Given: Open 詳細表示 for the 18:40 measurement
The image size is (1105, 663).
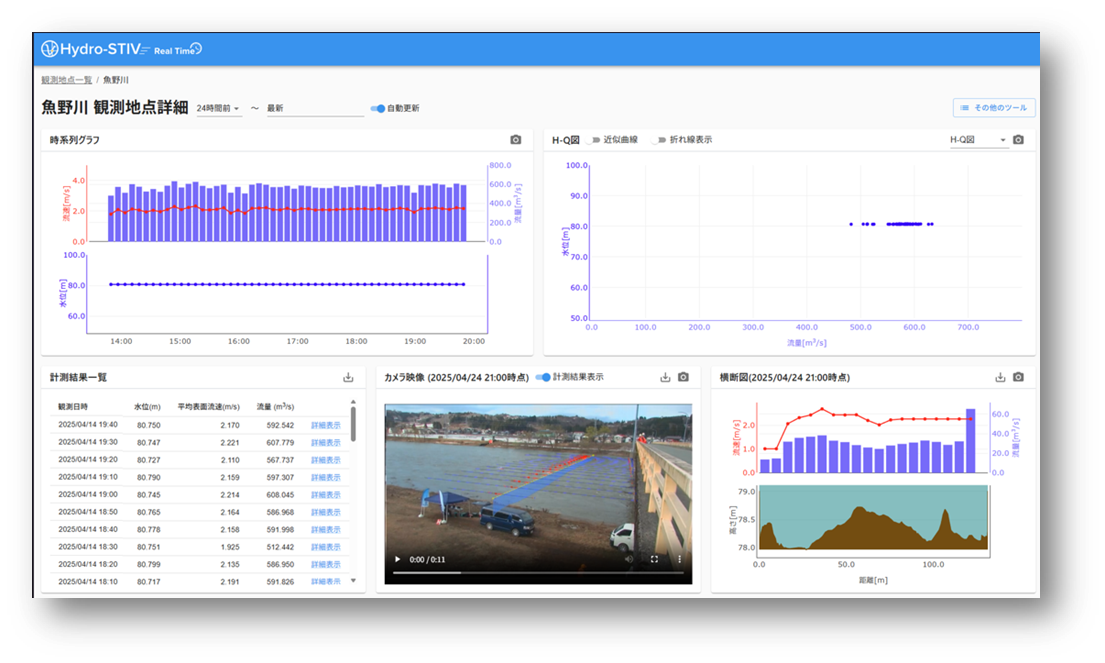Looking at the screenshot, I should (326, 530).
